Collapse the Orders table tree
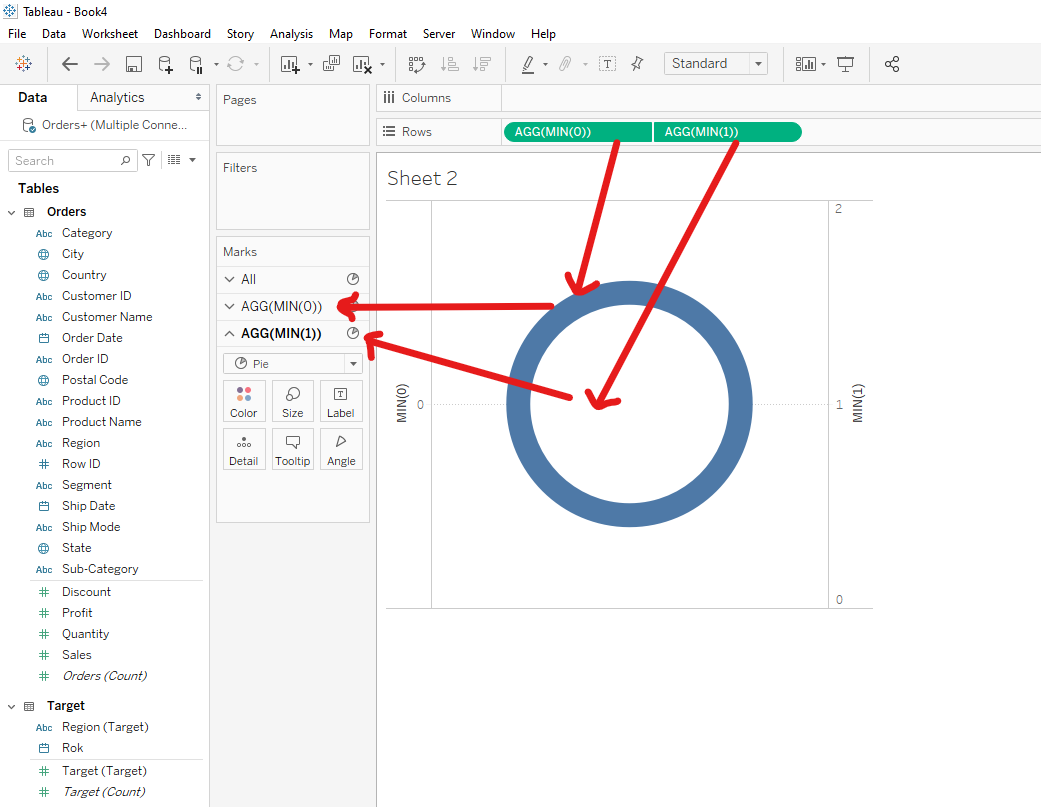This screenshot has width=1041, height=807. pos(12,212)
